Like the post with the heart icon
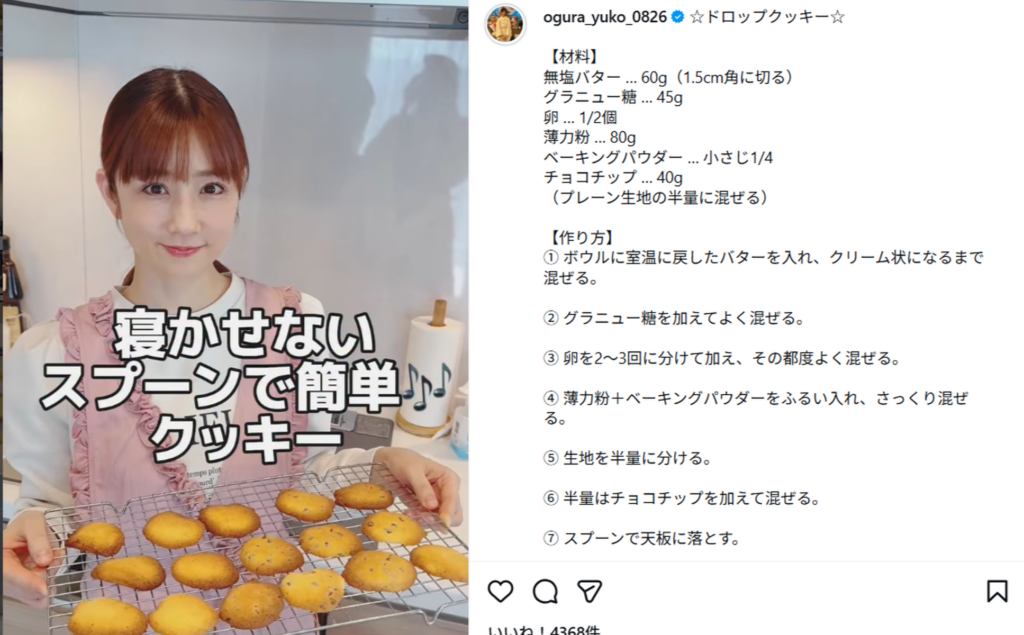Viewport: 1024px width, 635px height. 500,591
